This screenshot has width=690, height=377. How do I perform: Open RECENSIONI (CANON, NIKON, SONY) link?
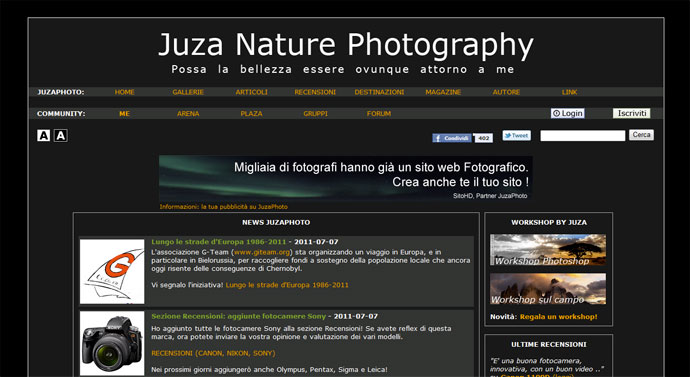(x=213, y=353)
